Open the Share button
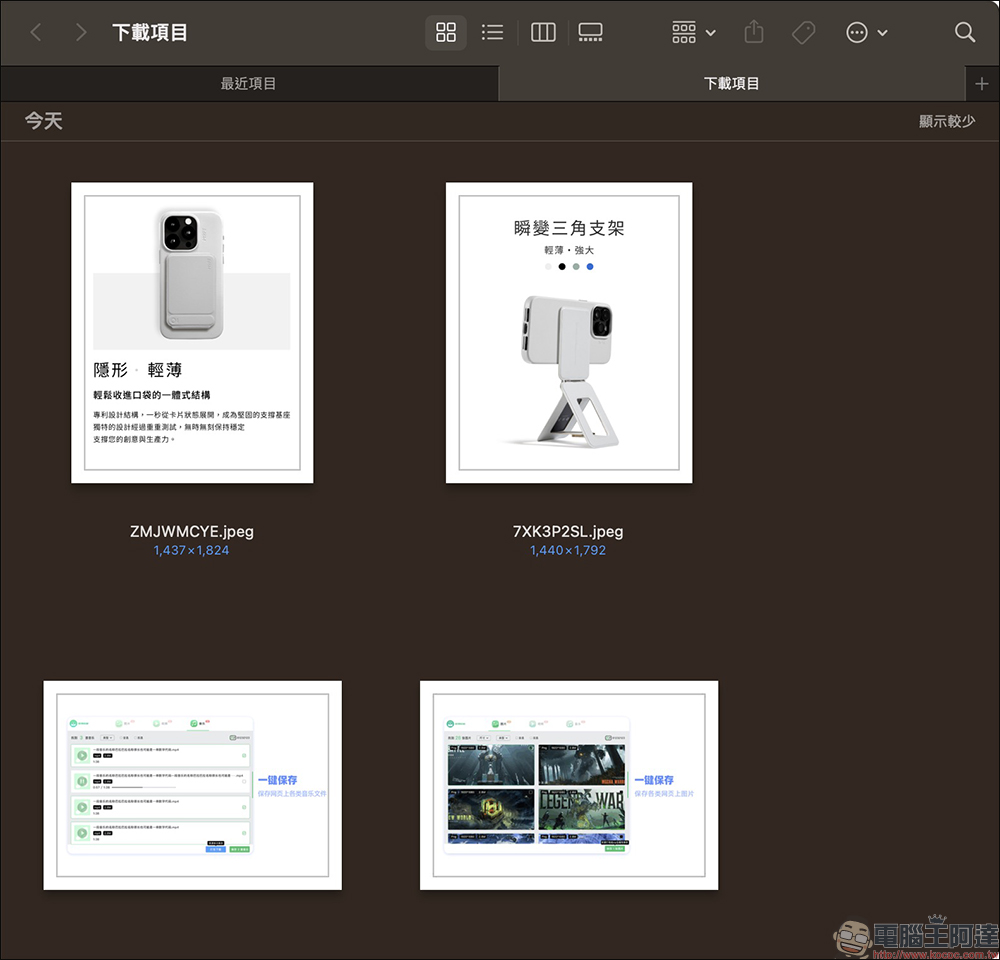The height and width of the screenshot is (960, 1000). point(754,32)
